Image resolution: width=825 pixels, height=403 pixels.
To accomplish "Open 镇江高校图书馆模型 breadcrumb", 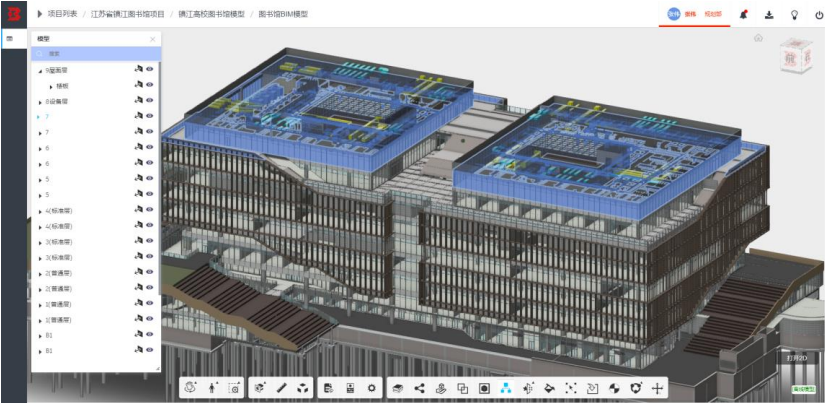I will point(212,14).
